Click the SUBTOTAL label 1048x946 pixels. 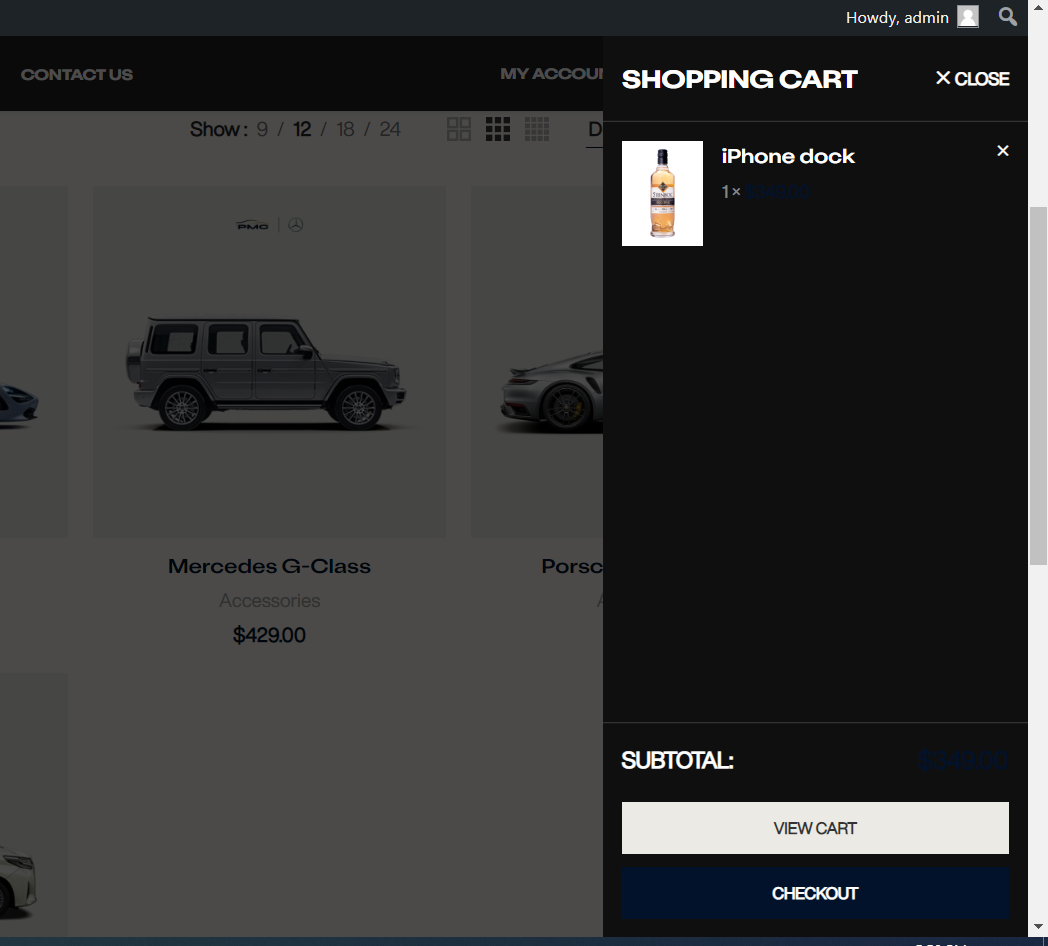point(677,760)
